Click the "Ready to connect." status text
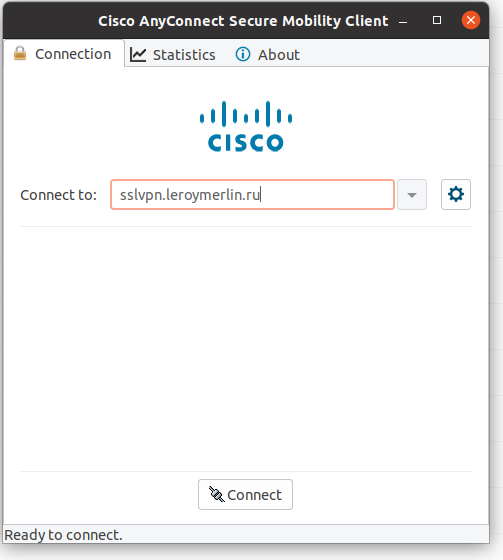The width and height of the screenshot is (503, 560). 63,535
